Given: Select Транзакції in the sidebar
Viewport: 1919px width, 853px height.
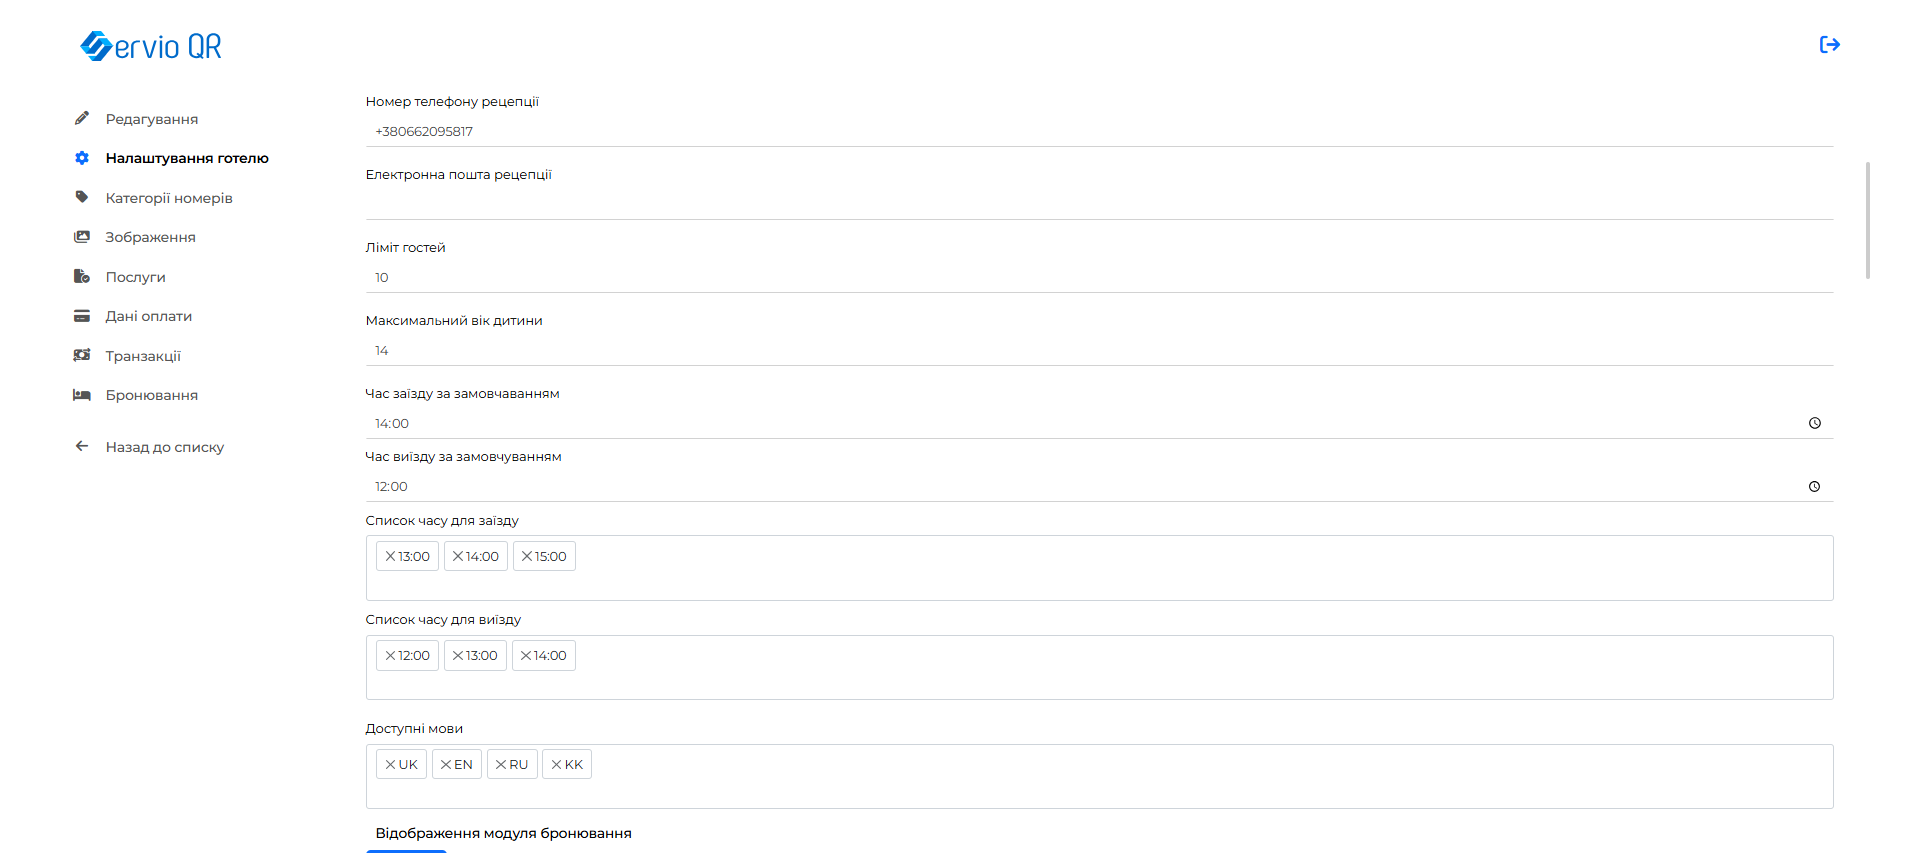Looking at the screenshot, I should coord(143,356).
